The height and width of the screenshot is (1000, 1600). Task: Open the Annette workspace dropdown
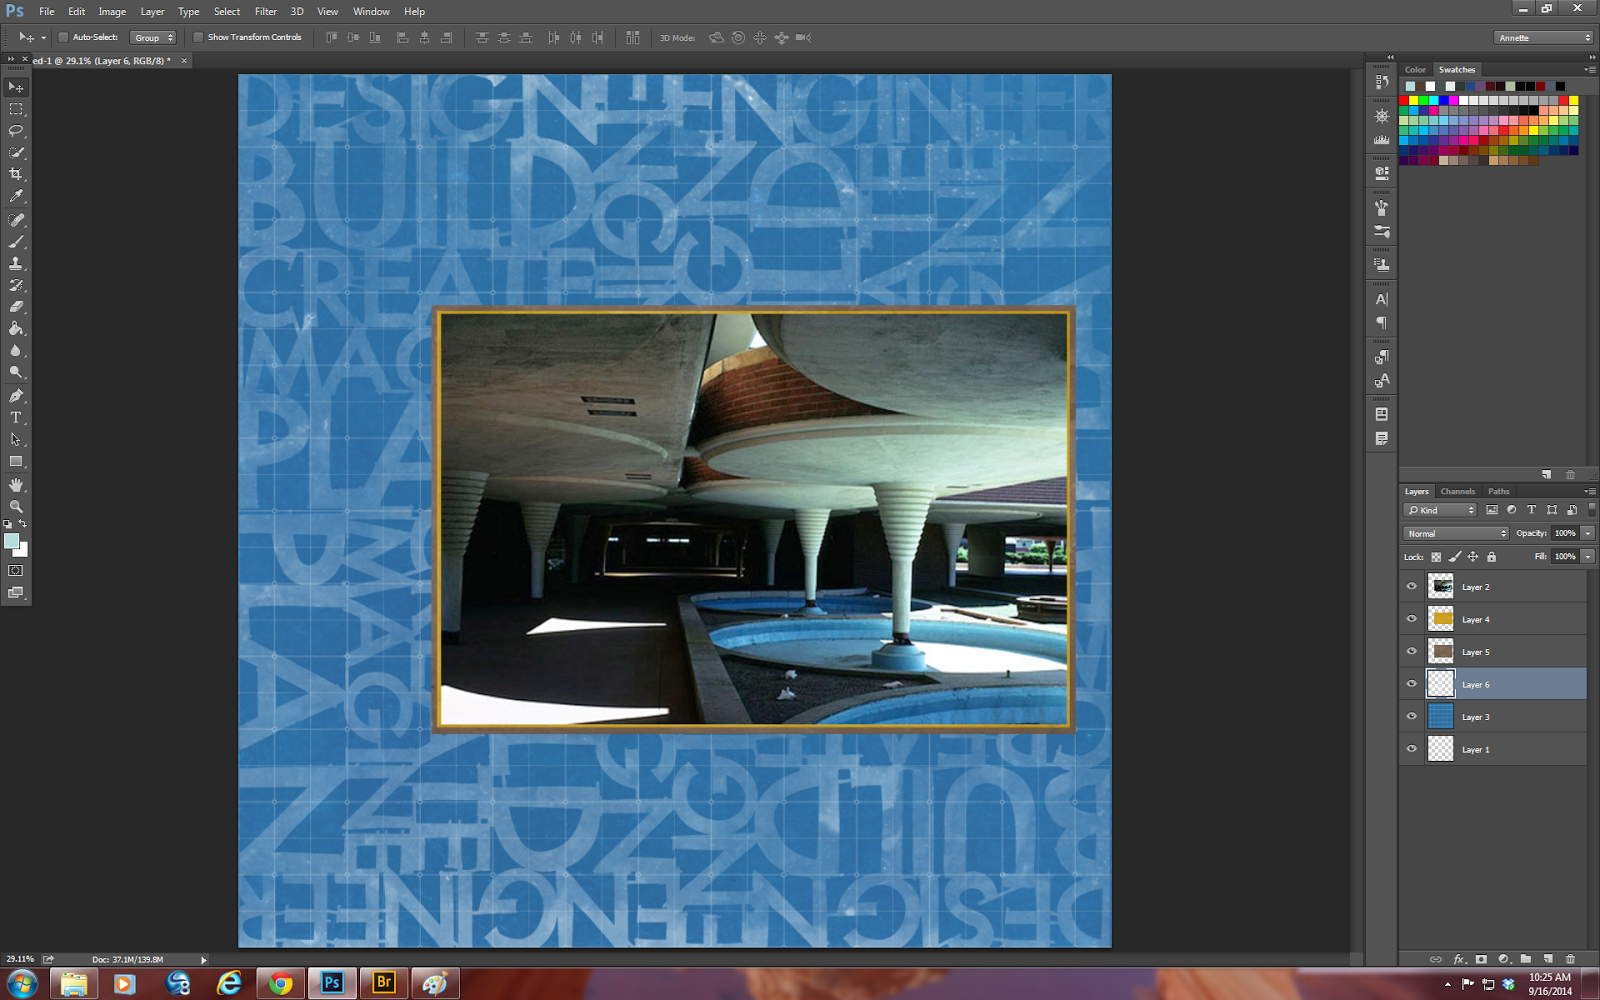[1544, 38]
